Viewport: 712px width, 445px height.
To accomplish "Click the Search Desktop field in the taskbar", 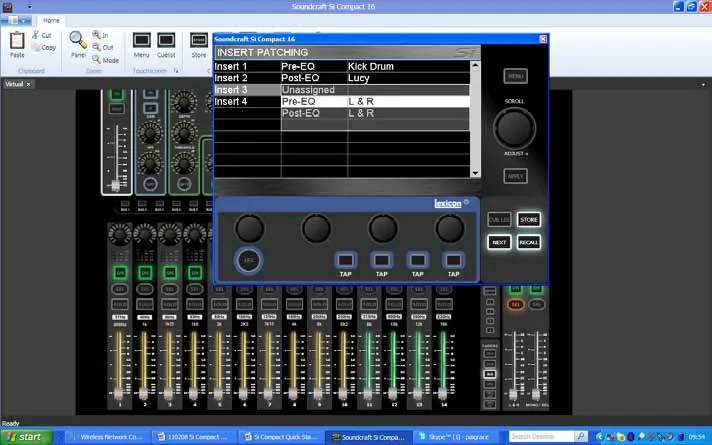I will (x=541, y=437).
